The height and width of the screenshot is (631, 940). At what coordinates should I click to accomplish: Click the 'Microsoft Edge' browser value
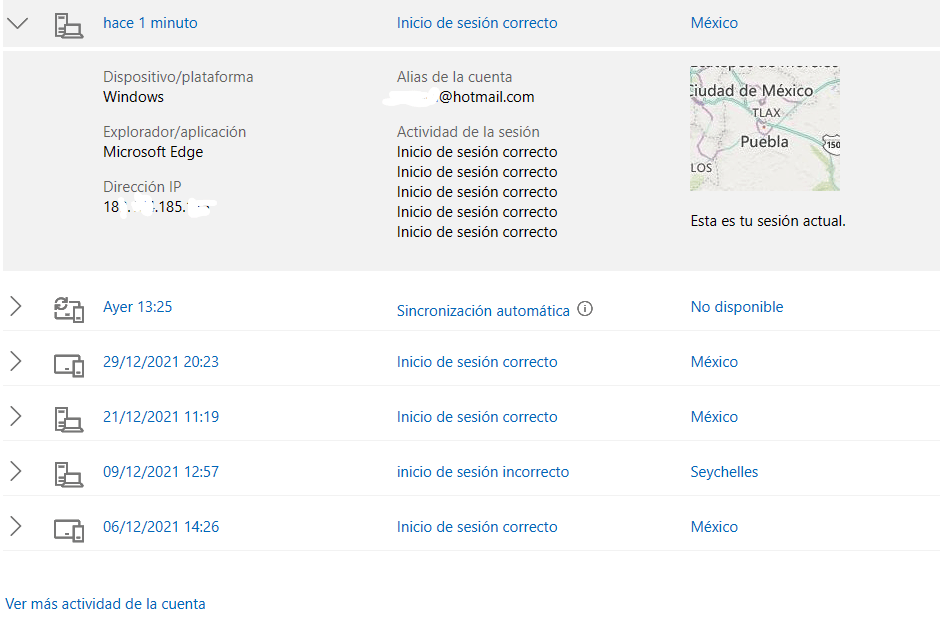coord(153,152)
